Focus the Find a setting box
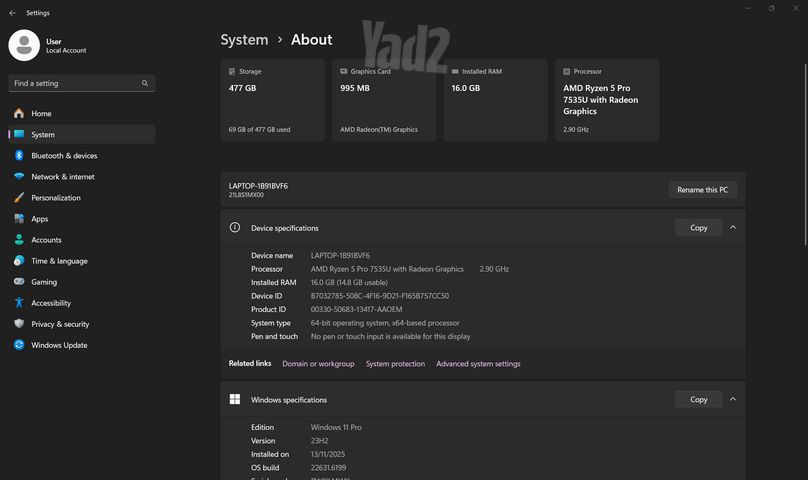The height and width of the screenshot is (480, 808). [82, 83]
